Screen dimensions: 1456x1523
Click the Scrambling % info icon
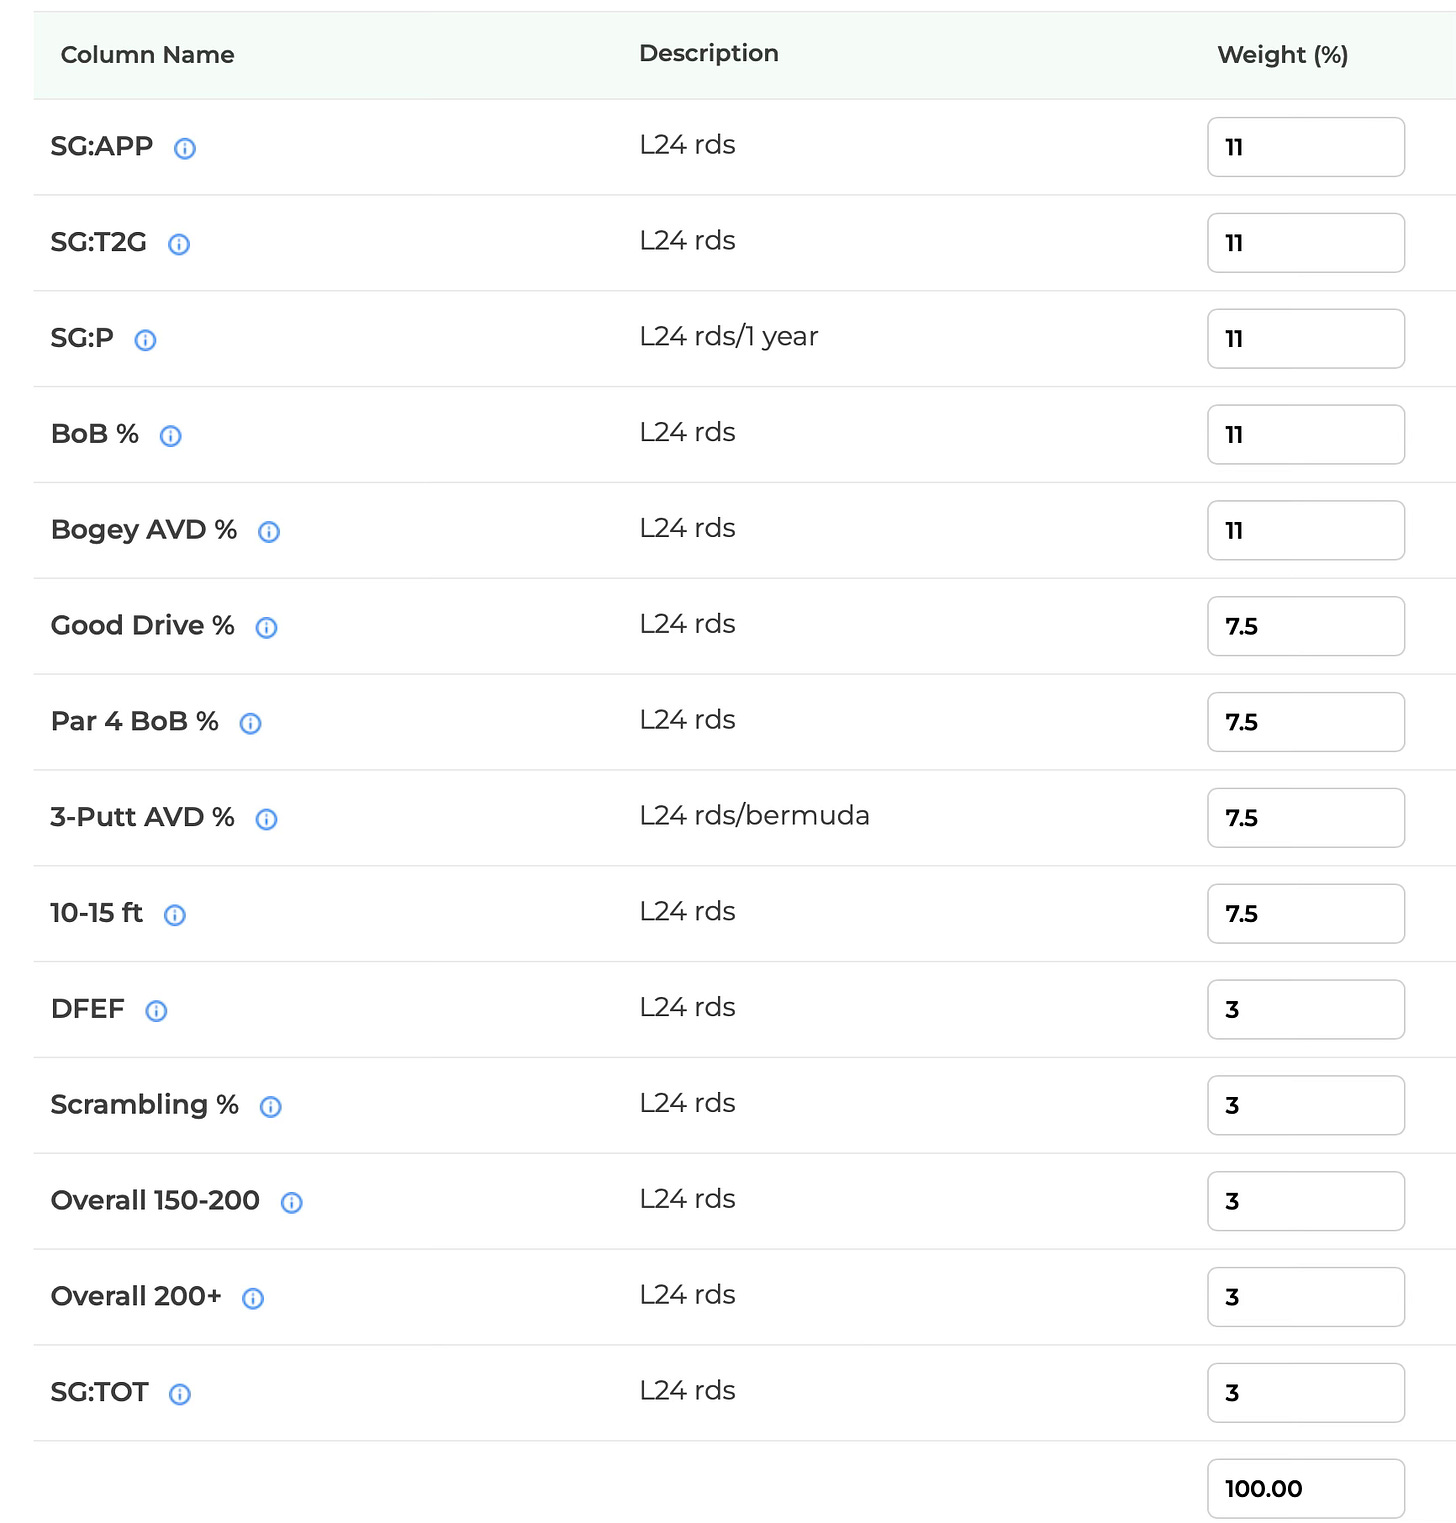(271, 1107)
